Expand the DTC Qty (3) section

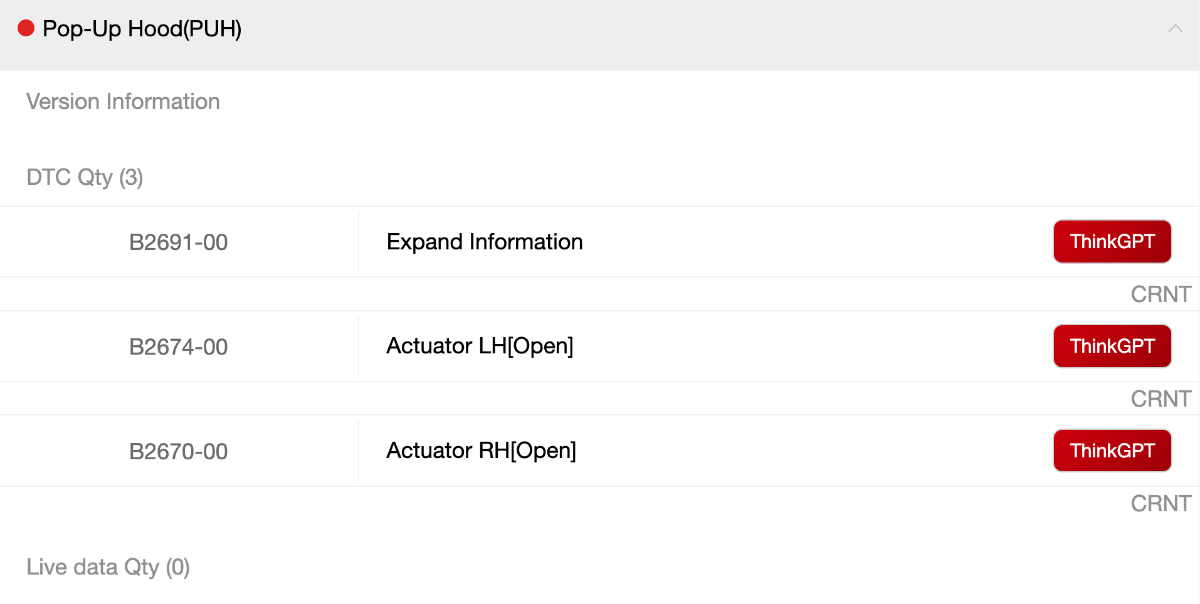pyautogui.click(x=85, y=178)
